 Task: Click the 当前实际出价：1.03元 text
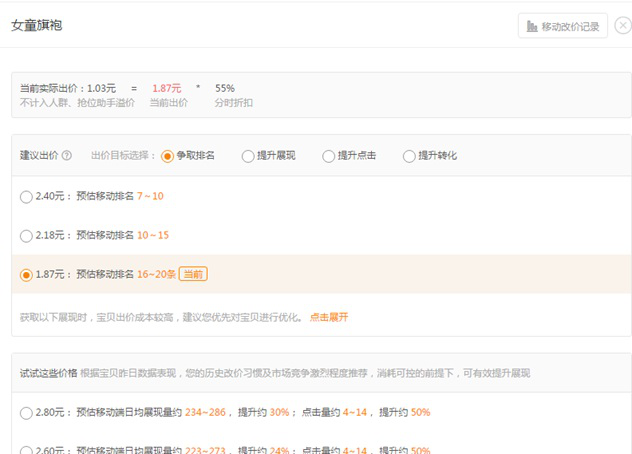68,88
